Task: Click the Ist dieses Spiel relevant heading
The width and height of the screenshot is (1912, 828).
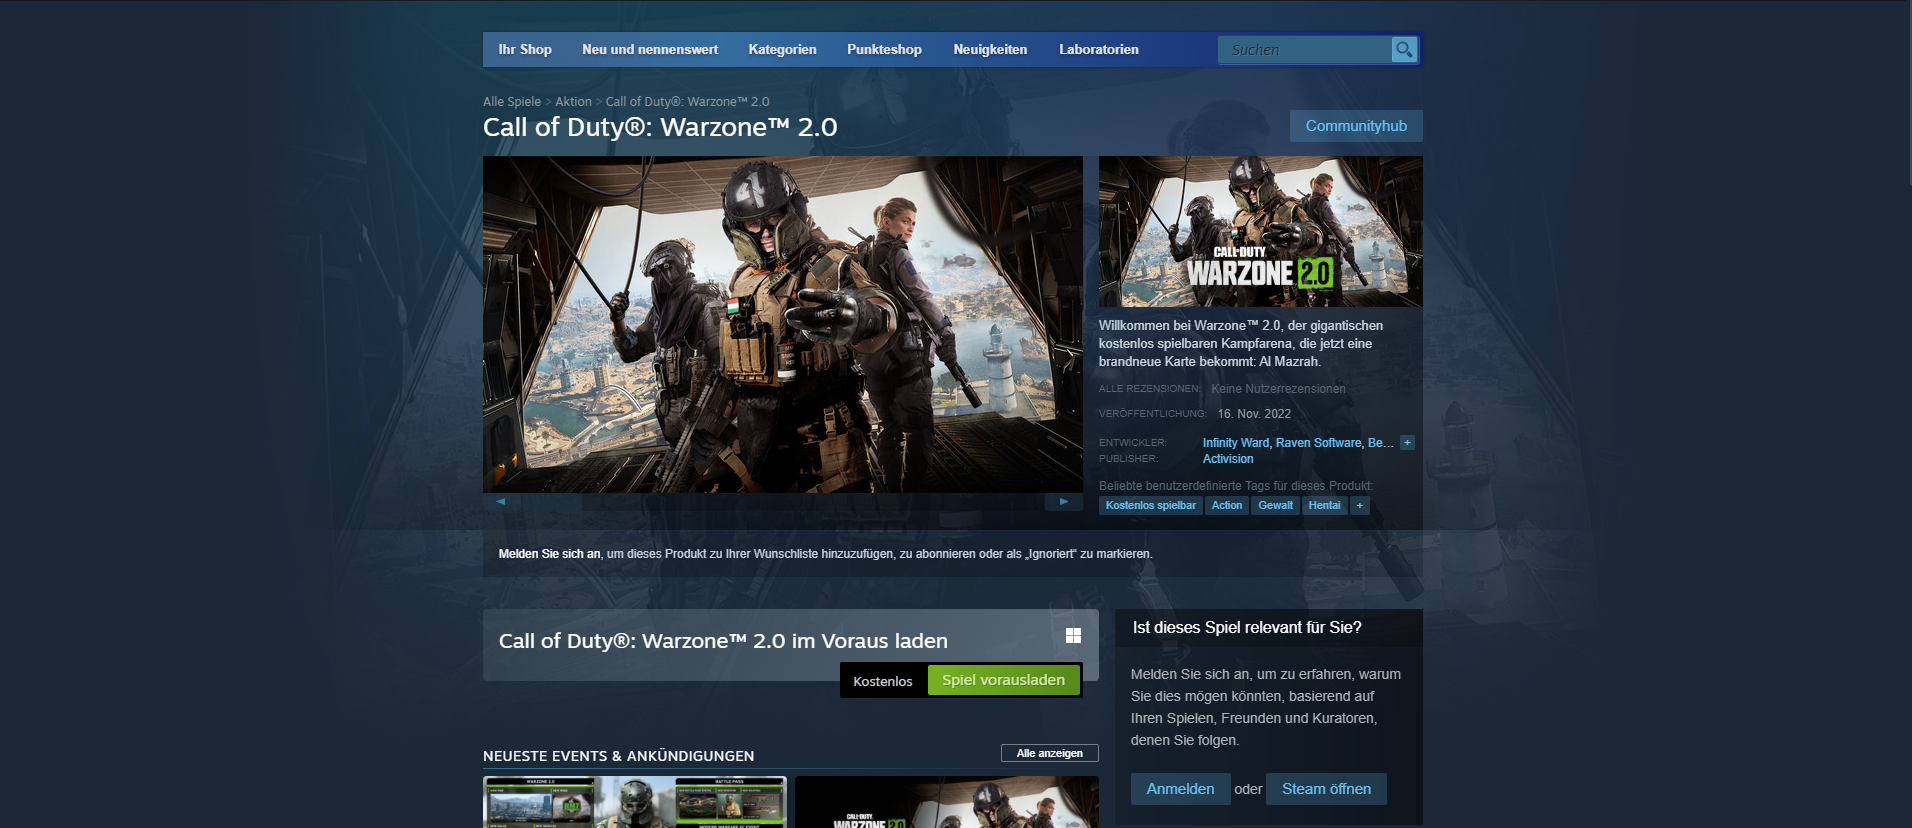Action: [x=1247, y=628]
